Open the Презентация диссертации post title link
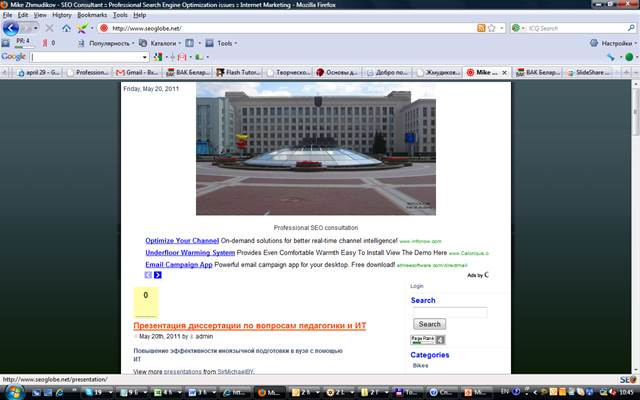 (x=249, y=325)
